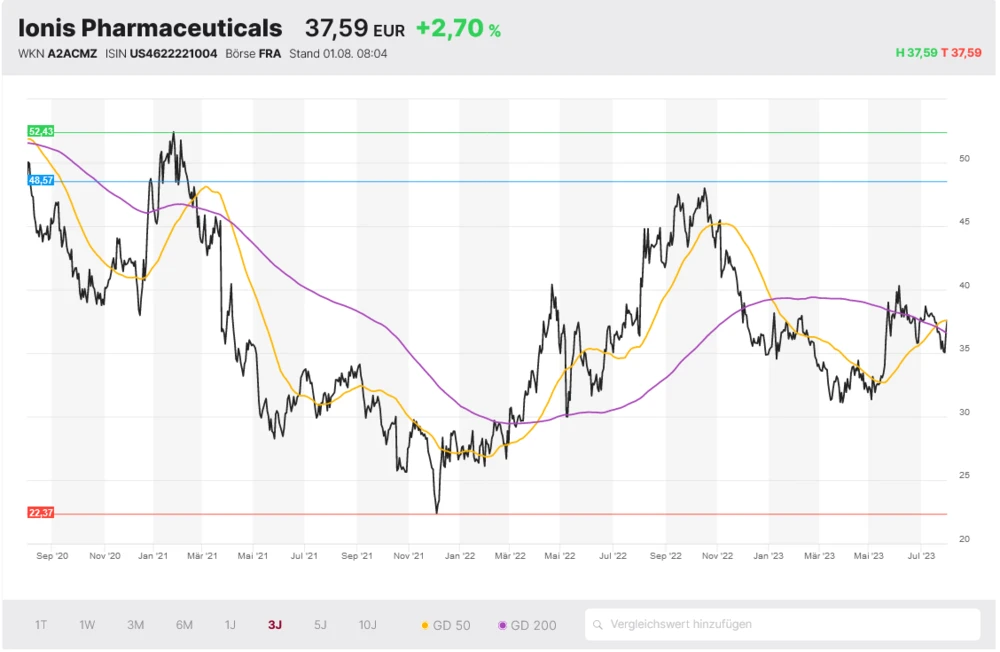Click the blue 48,57 price marker
Image resolution: width=1000 pixels, height=652 pixels.
[x=41, y=180]
